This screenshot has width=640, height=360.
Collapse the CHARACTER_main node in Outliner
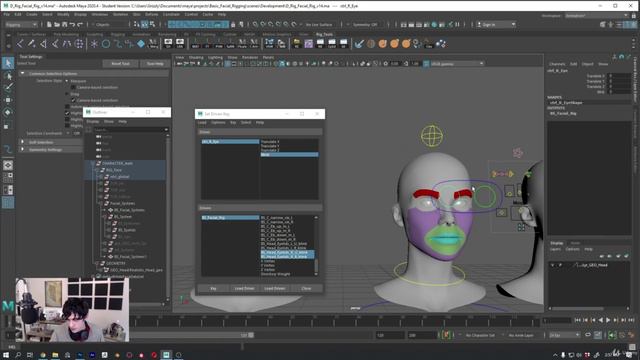(x=93, y=163)
